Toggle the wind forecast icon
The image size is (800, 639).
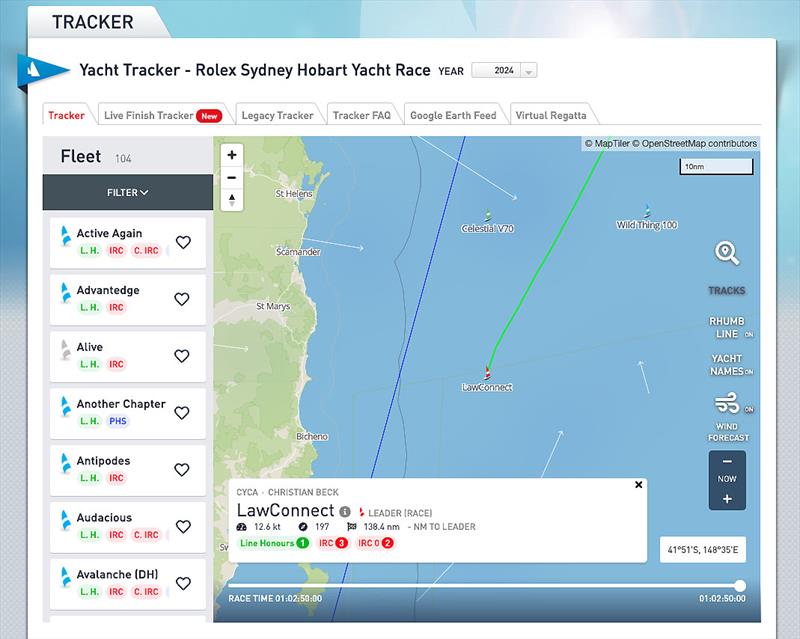[727, 403]
